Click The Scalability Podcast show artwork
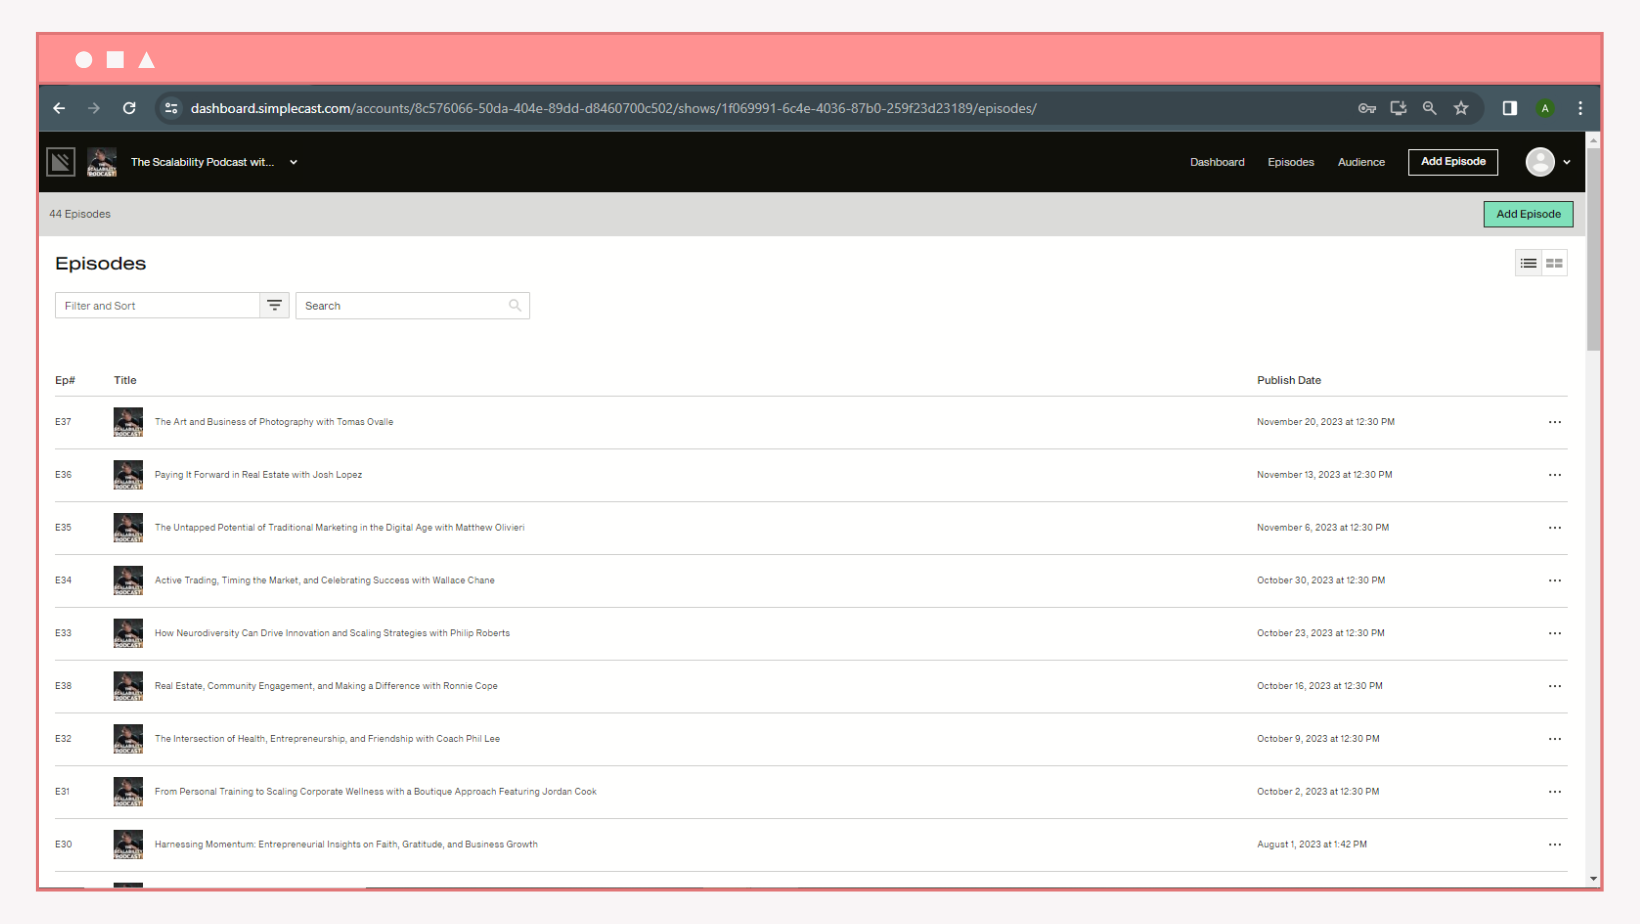1640x924 pixels. tap(102, 162)
